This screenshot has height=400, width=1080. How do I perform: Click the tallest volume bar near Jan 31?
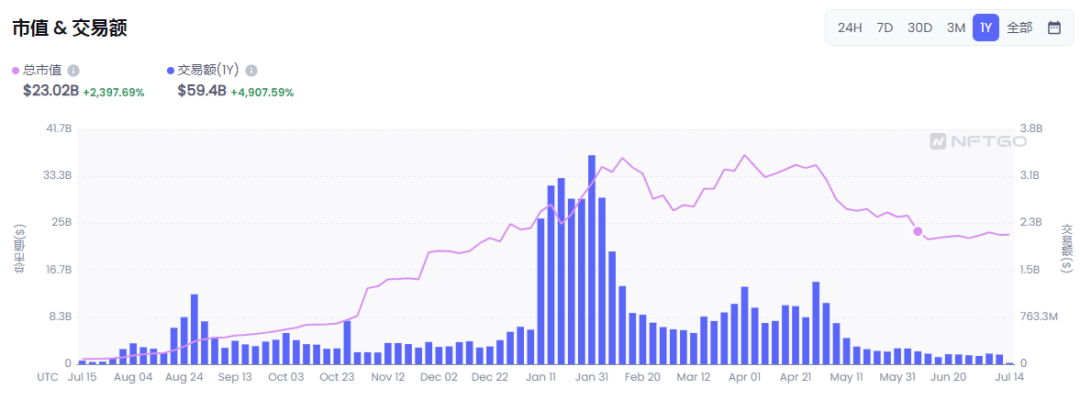click(x=592, y=260)
